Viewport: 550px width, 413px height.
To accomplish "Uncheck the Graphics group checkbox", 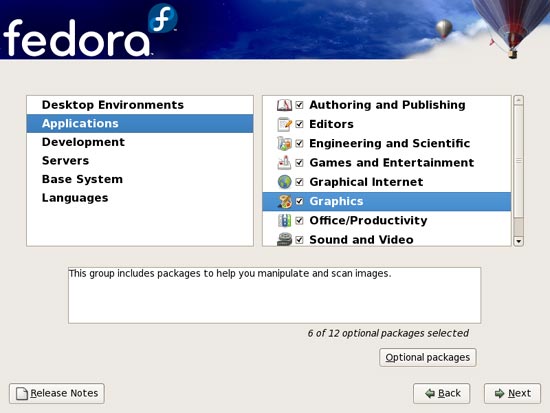I will (x=299, y=201).
